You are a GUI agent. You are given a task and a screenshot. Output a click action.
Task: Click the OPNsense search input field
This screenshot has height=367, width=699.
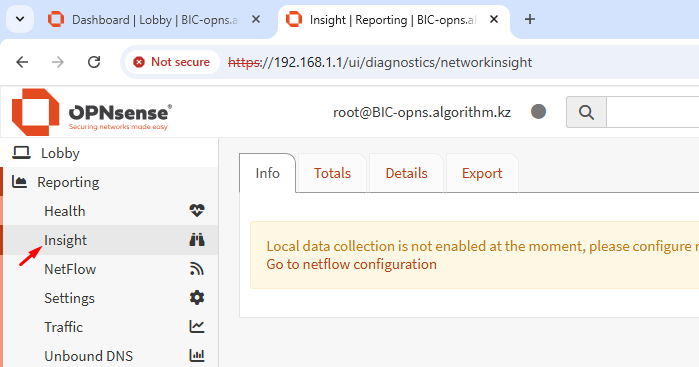(x=652, y=112)
